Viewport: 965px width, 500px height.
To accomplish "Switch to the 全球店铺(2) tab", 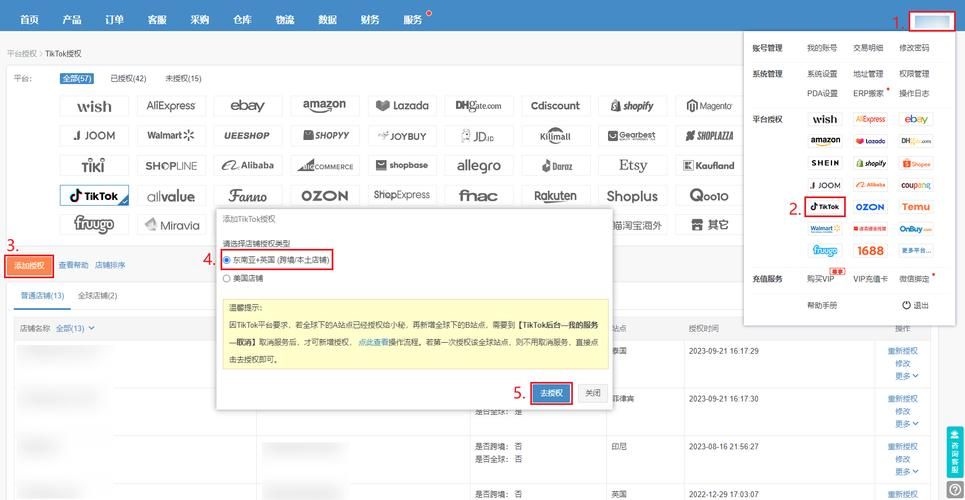I will pyautogui.click(x=97, y=296).
